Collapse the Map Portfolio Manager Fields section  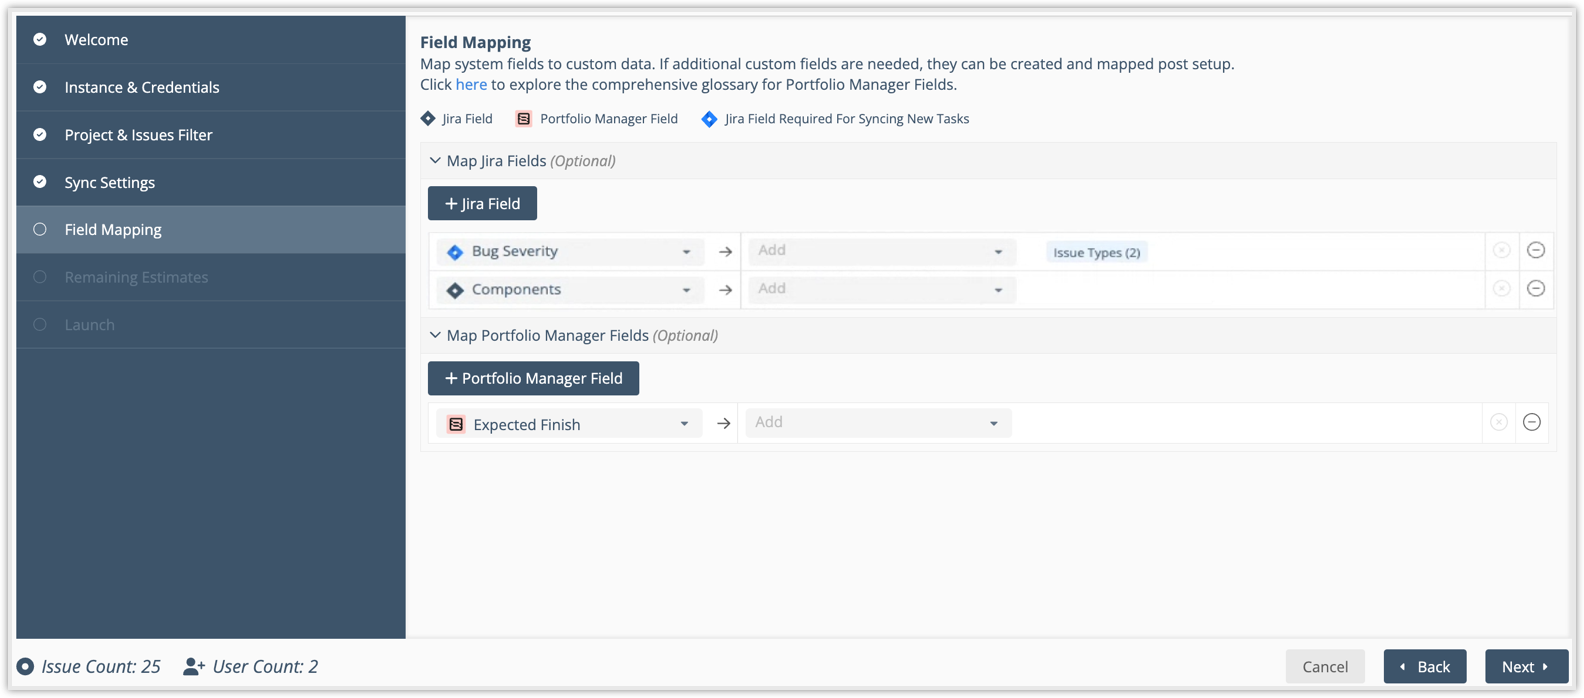pos(435,336)
